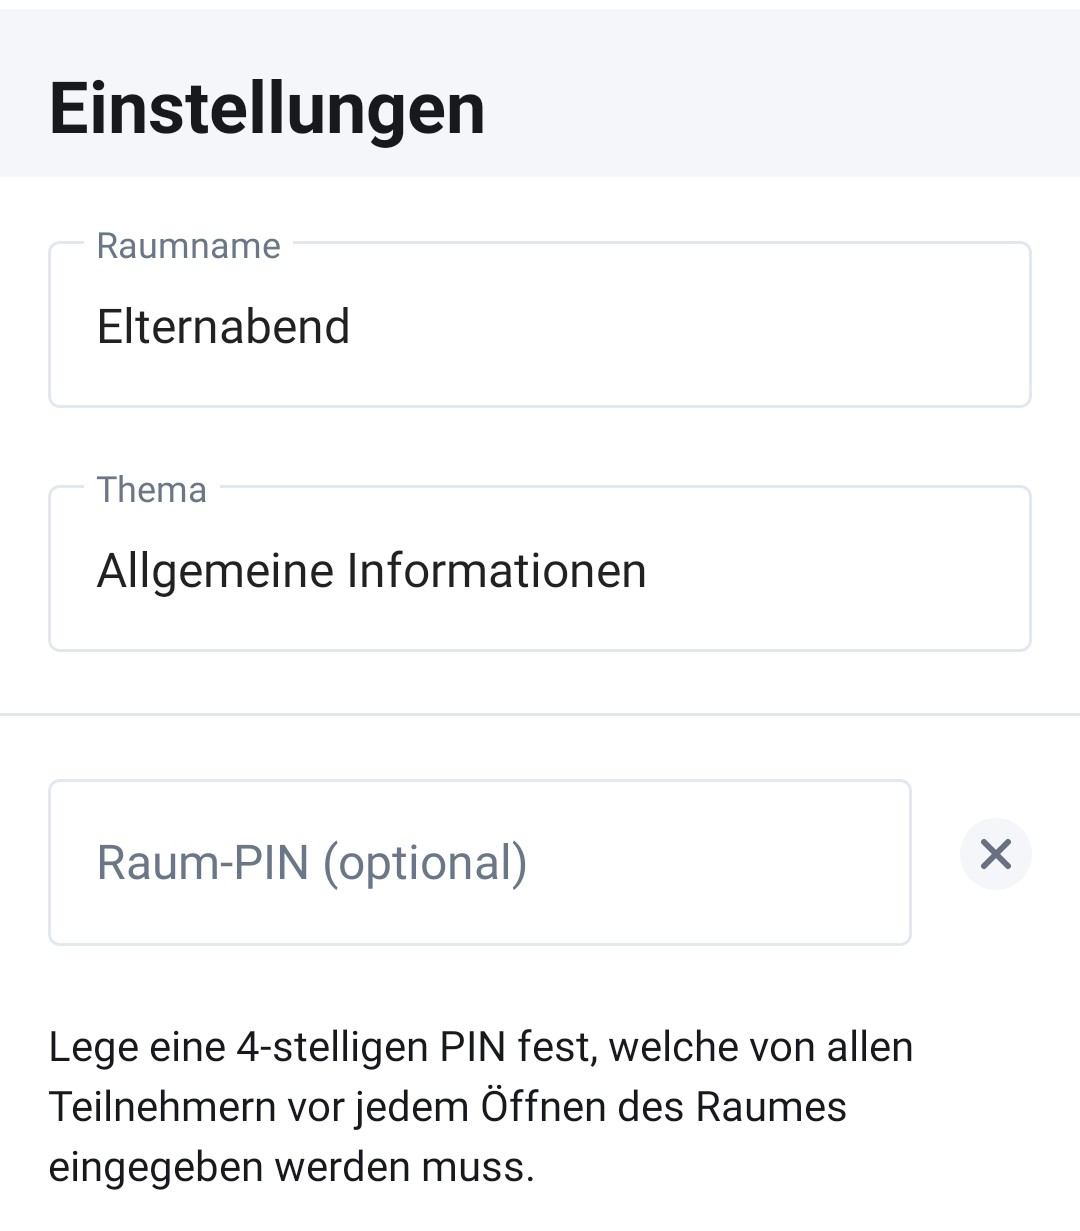The width and height of the screenshot is (1080, 1231).
Task: Focus the Raumname input field
Action: pyautogui.click(x=540, y=324)
